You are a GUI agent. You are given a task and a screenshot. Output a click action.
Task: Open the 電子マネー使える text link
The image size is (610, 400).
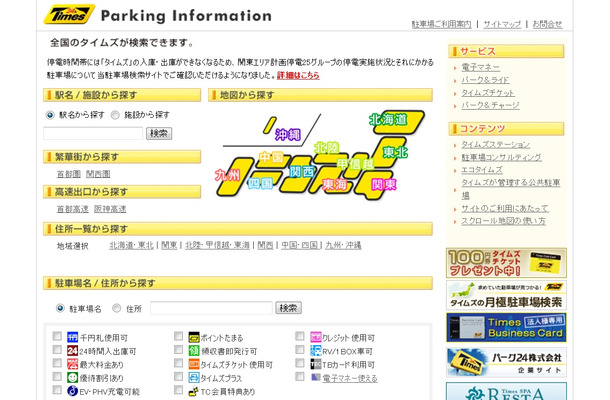point(350,378)
